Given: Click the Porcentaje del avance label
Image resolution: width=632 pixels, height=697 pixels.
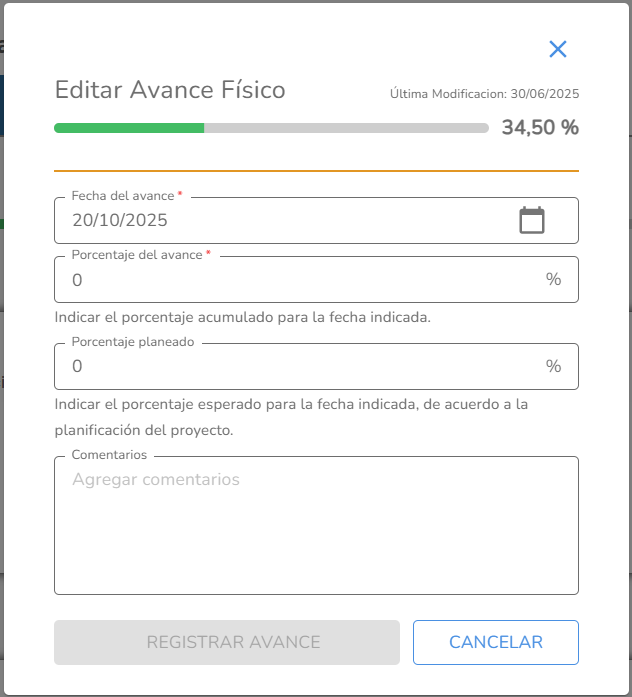Looking at the screenshot, I should (137, 255).
